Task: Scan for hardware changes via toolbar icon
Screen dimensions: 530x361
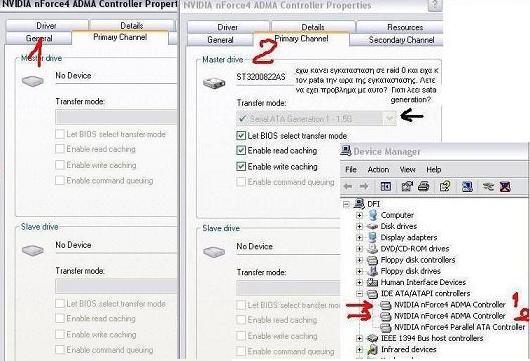Action: pos(467,186)
